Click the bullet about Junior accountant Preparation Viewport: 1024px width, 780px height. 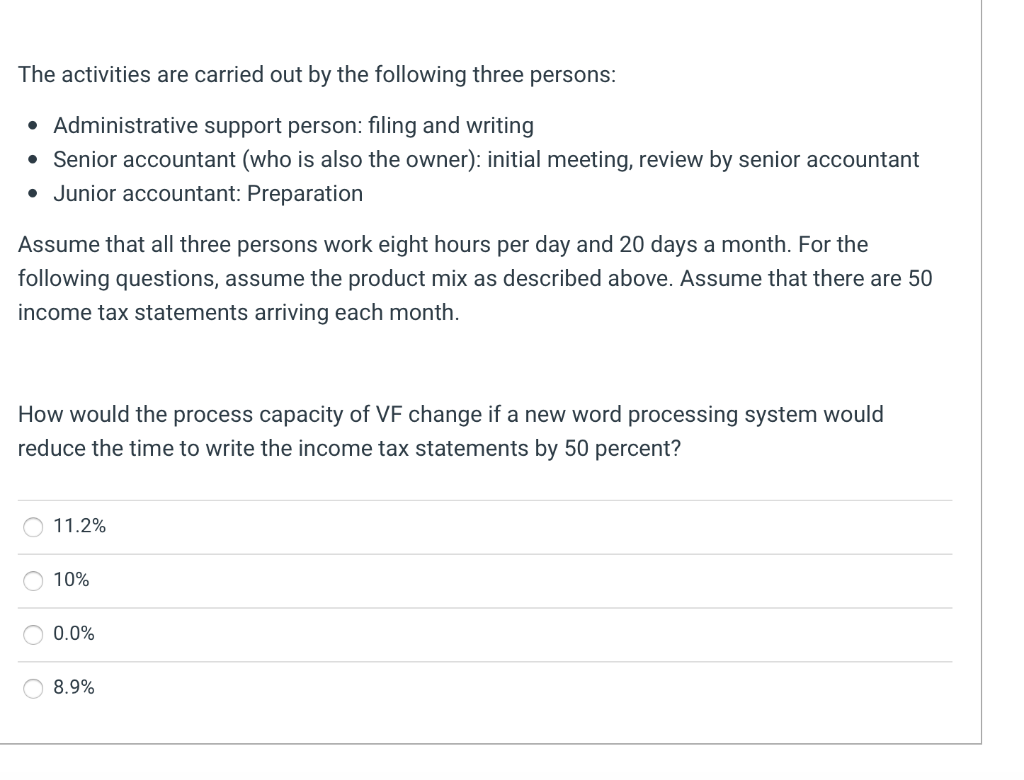208,193
